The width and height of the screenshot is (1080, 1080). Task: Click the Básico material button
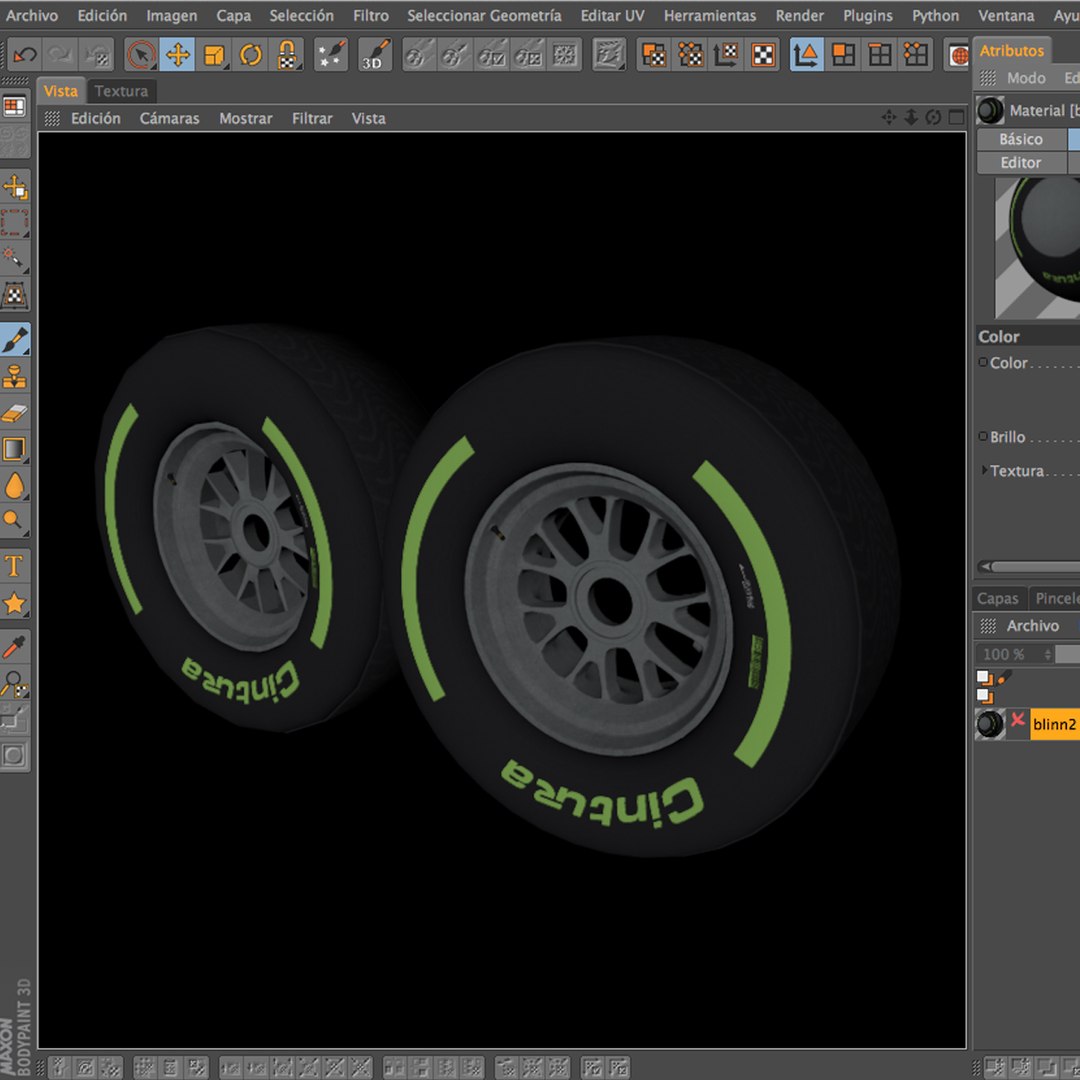coord(1021,139)
